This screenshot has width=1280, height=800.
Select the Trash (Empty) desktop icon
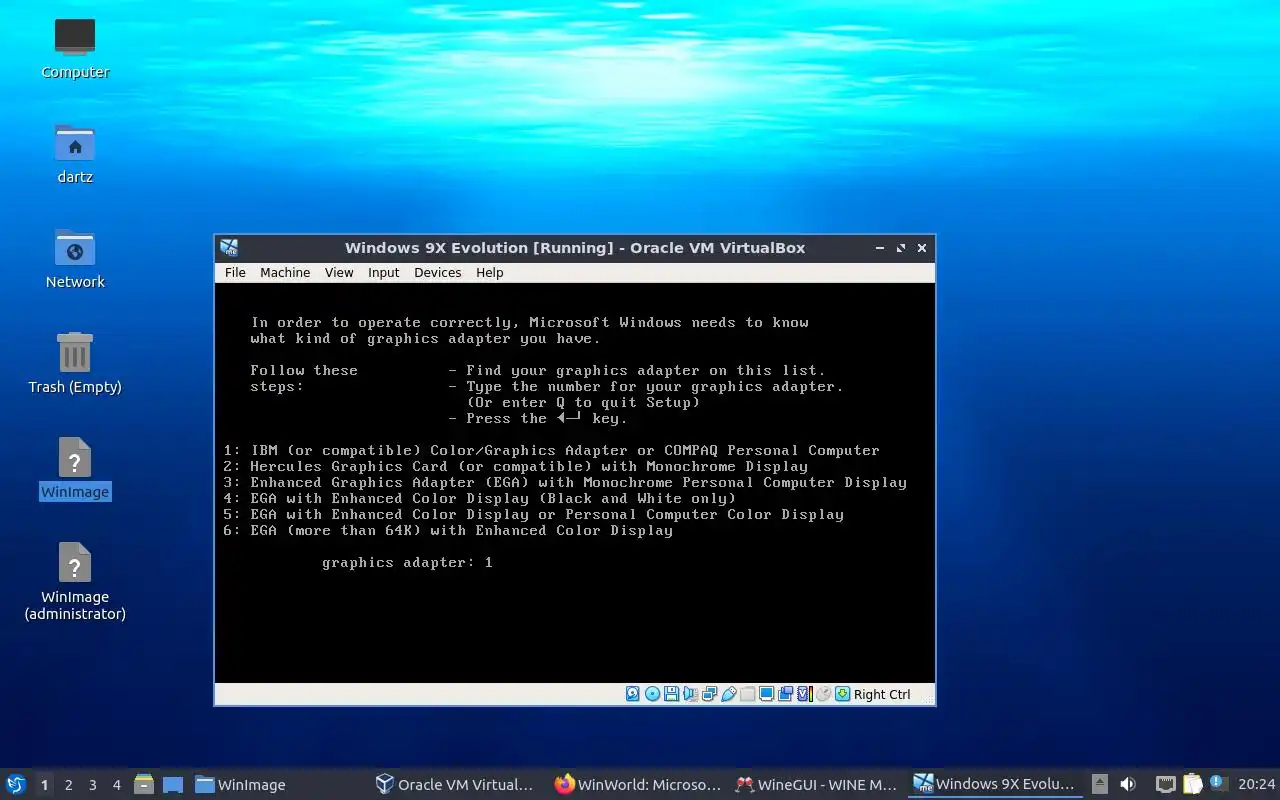point(75,363)
